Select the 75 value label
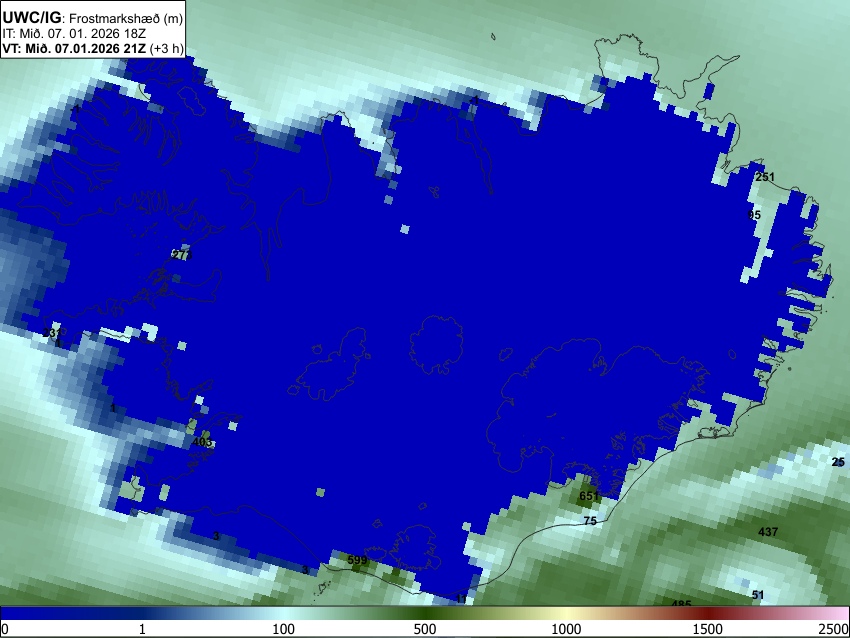 (x=590, y=521)
